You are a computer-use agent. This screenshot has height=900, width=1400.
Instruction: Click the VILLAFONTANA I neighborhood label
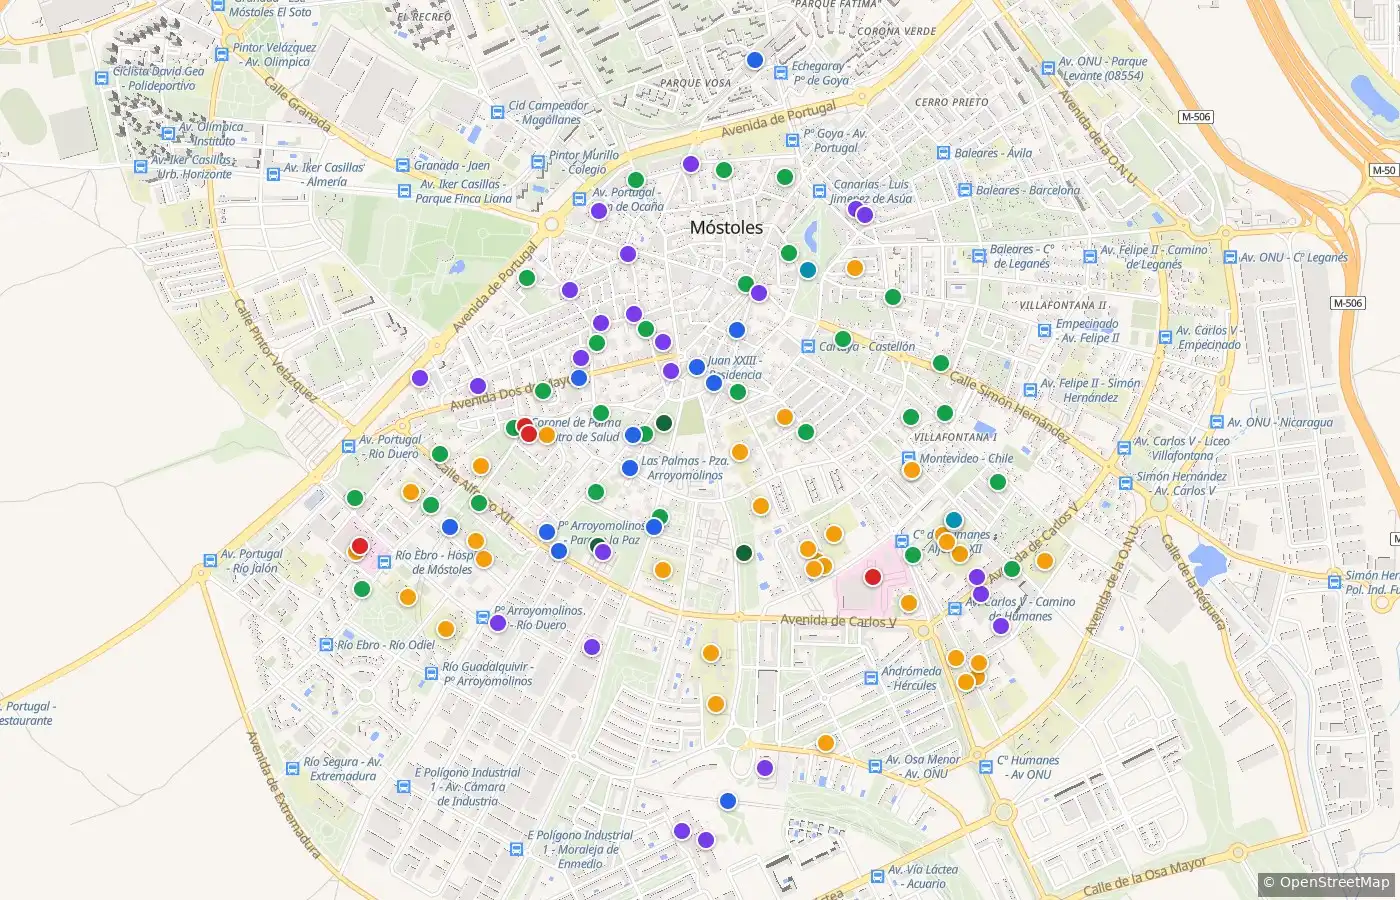pyautogui.click(x=955, y=437)
